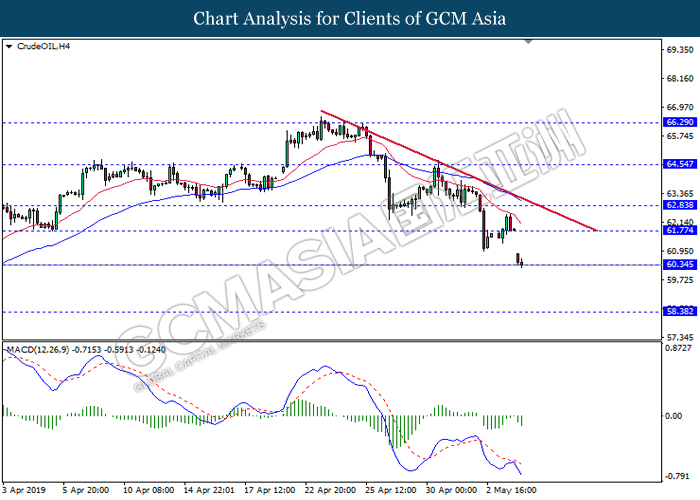Click the CrudeOIL,H4 chart label

point(43,46)
